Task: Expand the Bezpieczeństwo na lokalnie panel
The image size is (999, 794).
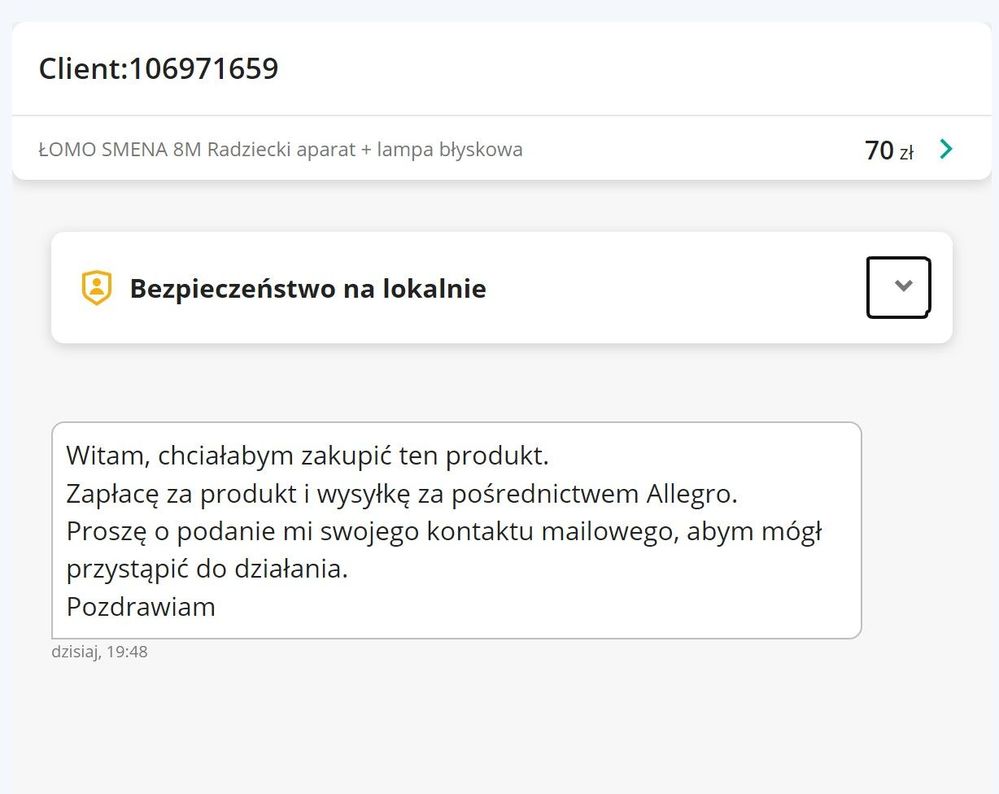Action: (899, 287)
